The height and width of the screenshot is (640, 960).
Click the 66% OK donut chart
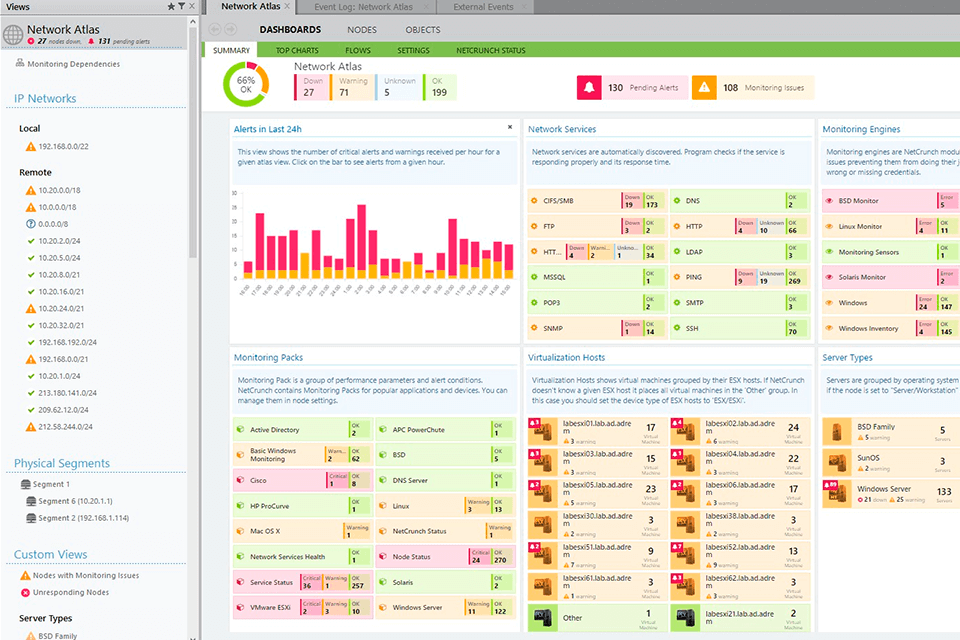coord(246,84)
